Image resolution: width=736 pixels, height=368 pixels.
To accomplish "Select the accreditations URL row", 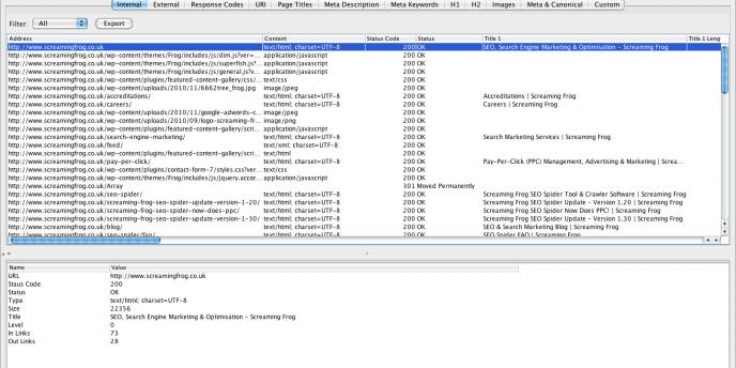I will coord(364,96).
